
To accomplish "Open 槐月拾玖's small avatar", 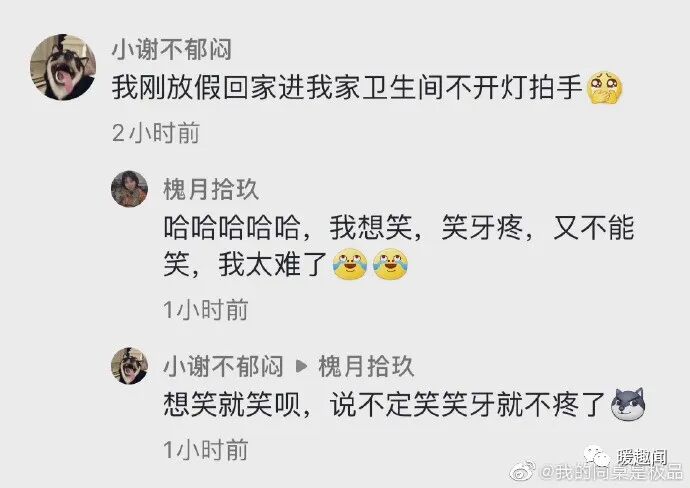I will tap(129, 189).
